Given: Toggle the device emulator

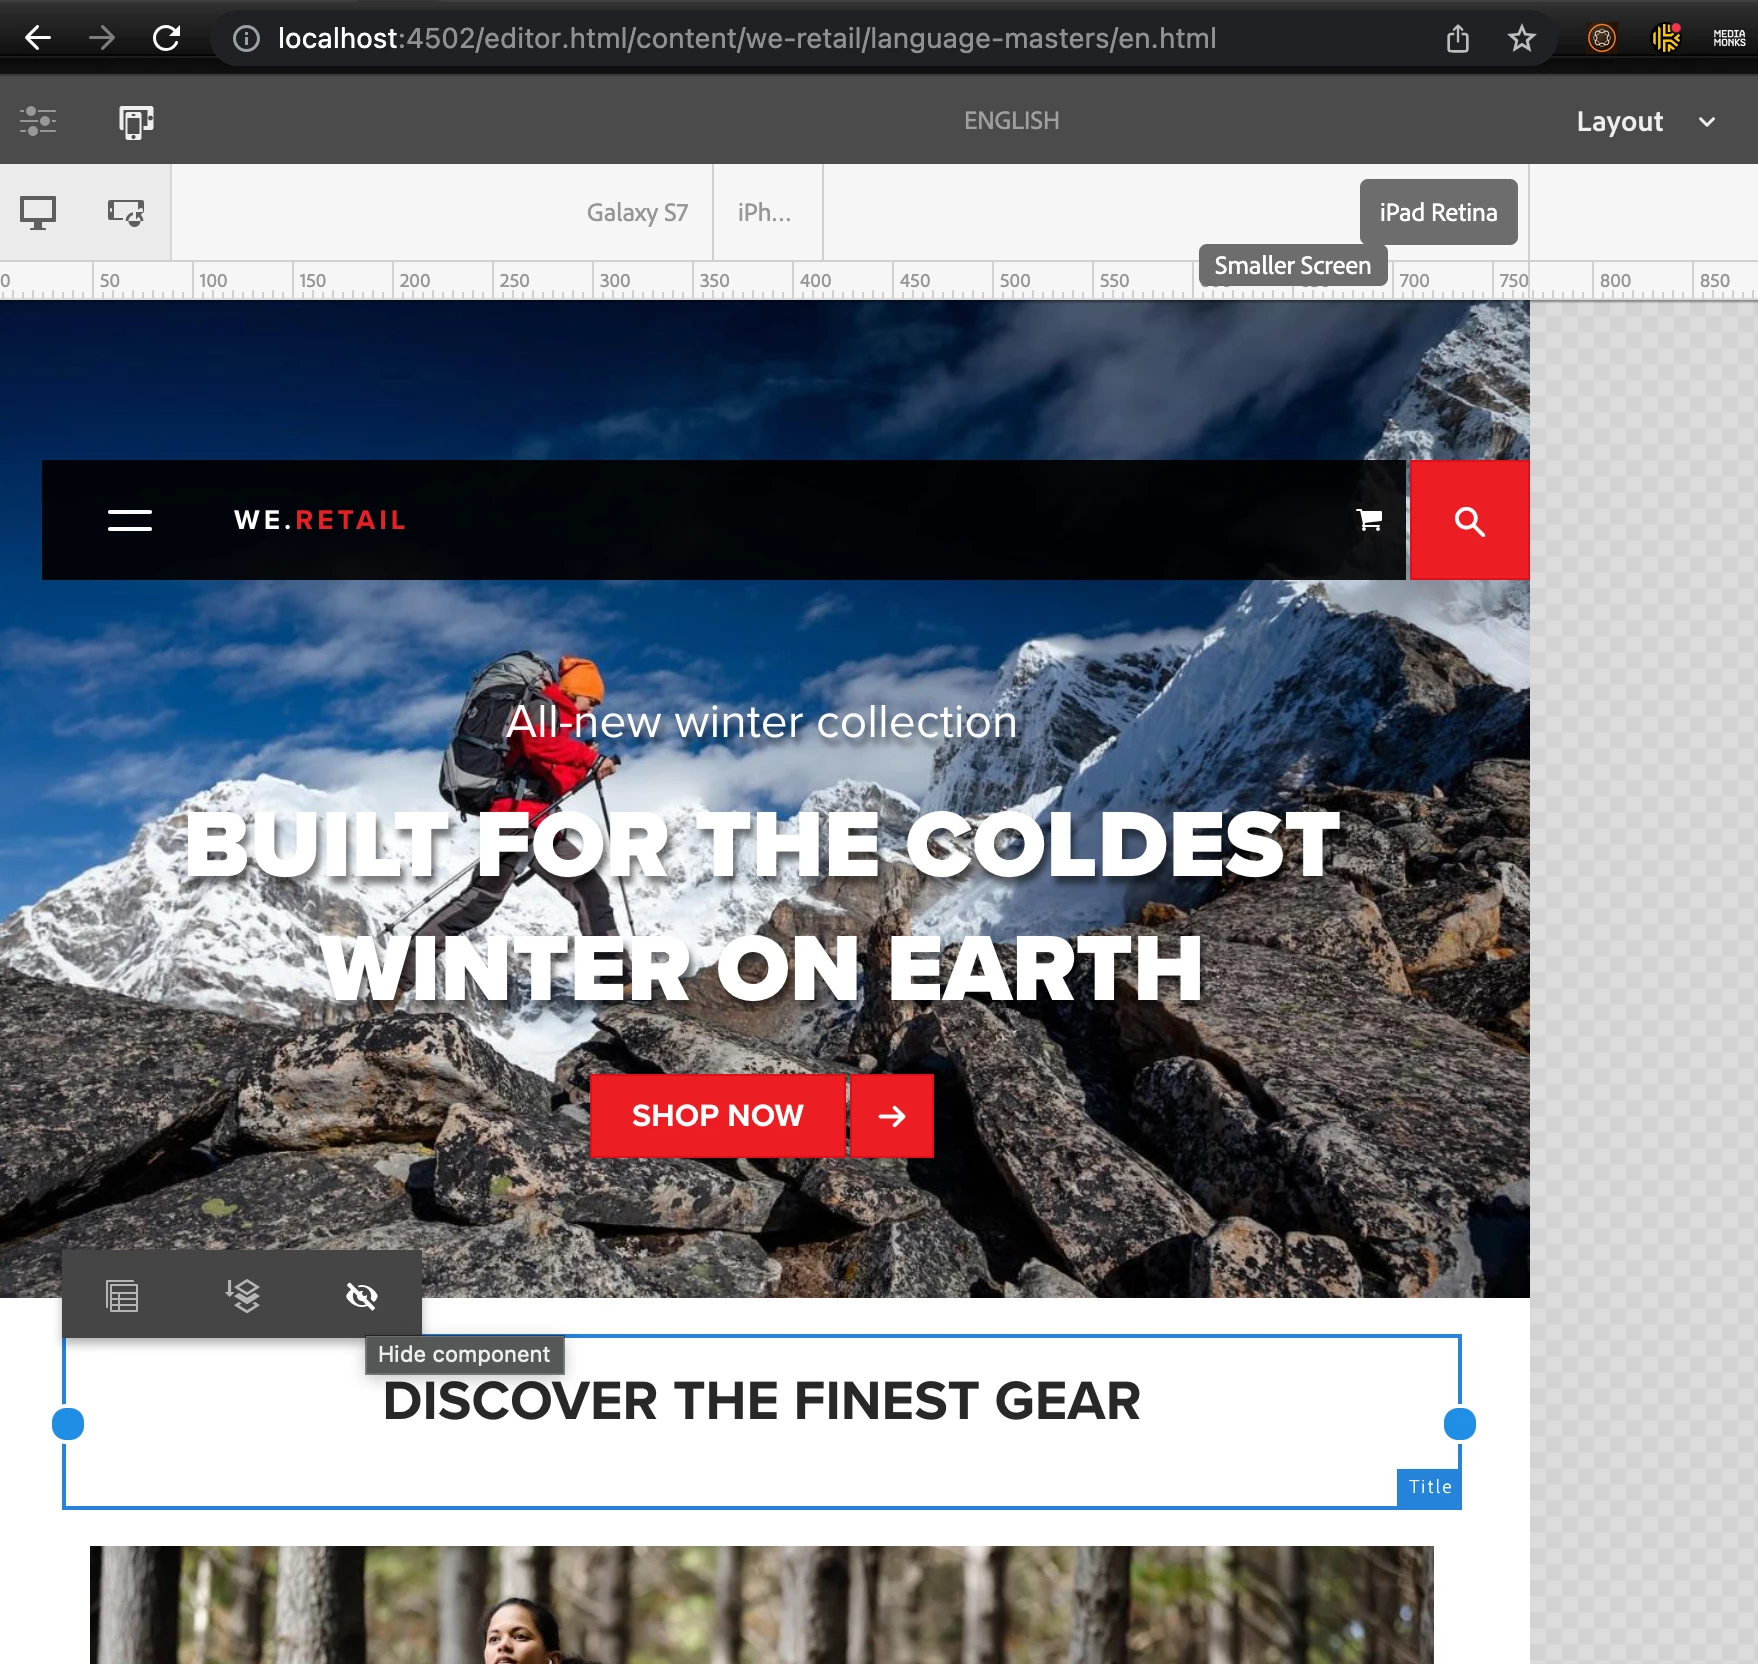Looking at the screenshot, I should pos(137,121).
